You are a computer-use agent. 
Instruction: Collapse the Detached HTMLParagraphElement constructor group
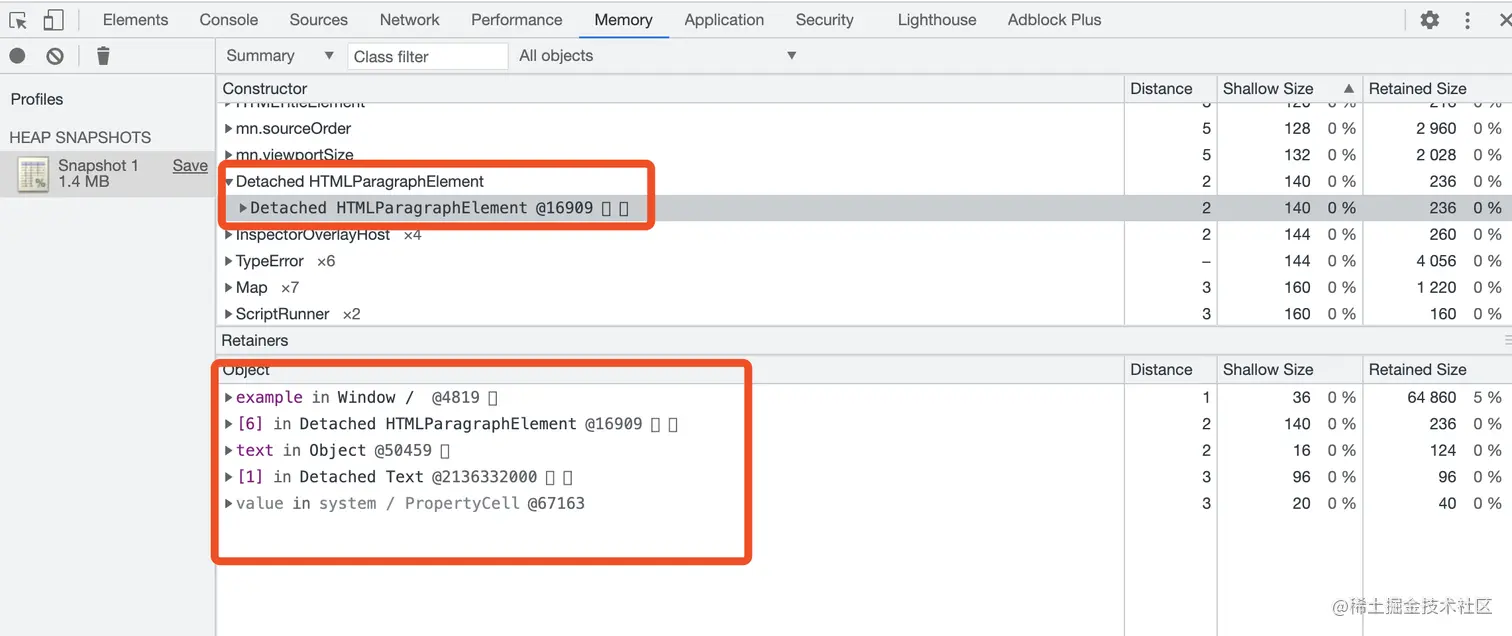229,182
